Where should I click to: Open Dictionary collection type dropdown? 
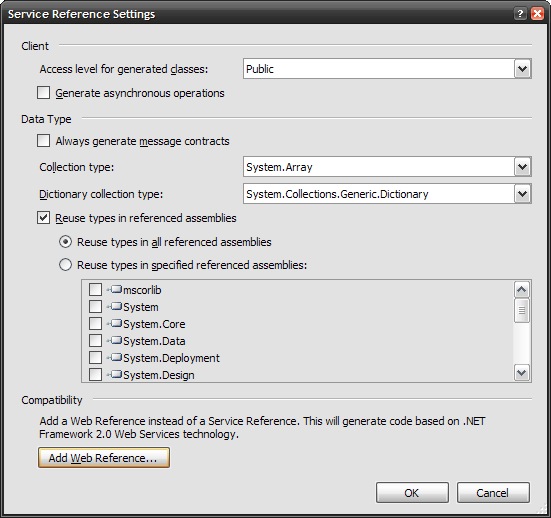point(523,194)
